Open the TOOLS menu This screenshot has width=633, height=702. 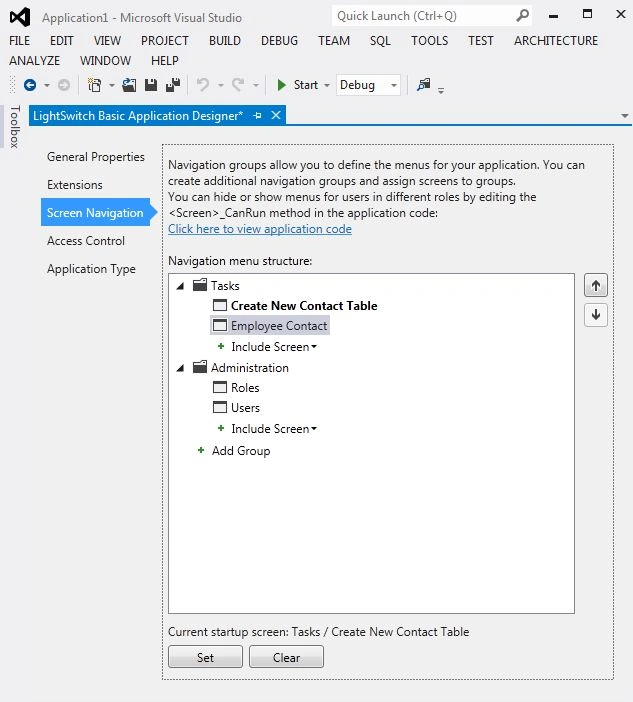(430, 41)
